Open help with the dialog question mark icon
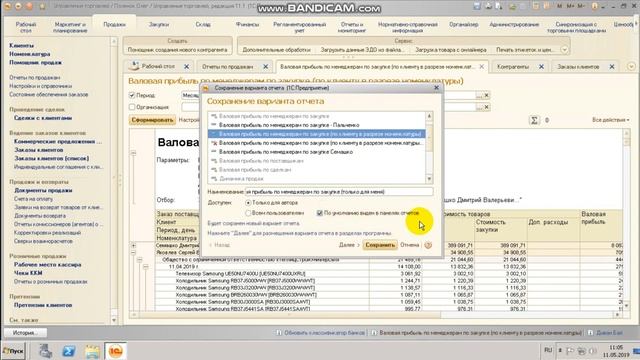The image size is (640, 360). point(428,245)
